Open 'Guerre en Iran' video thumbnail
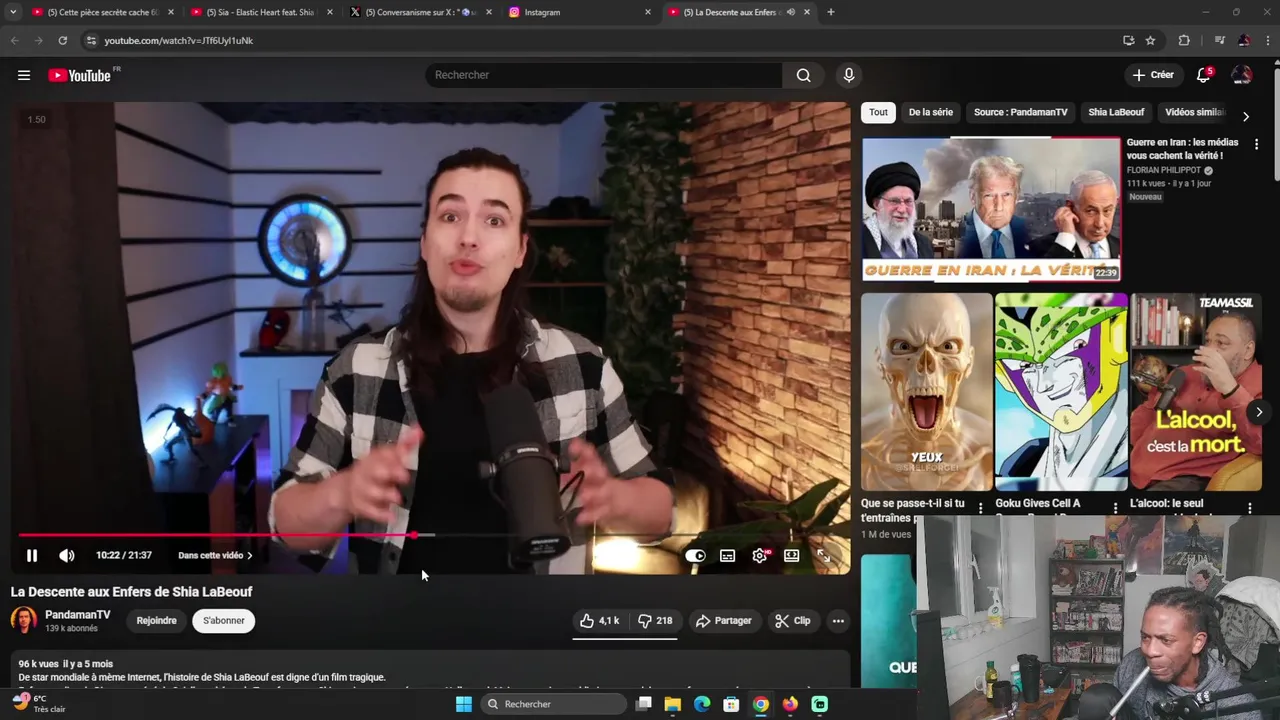Screen dimensions: 1280x720 click(991, 209)
